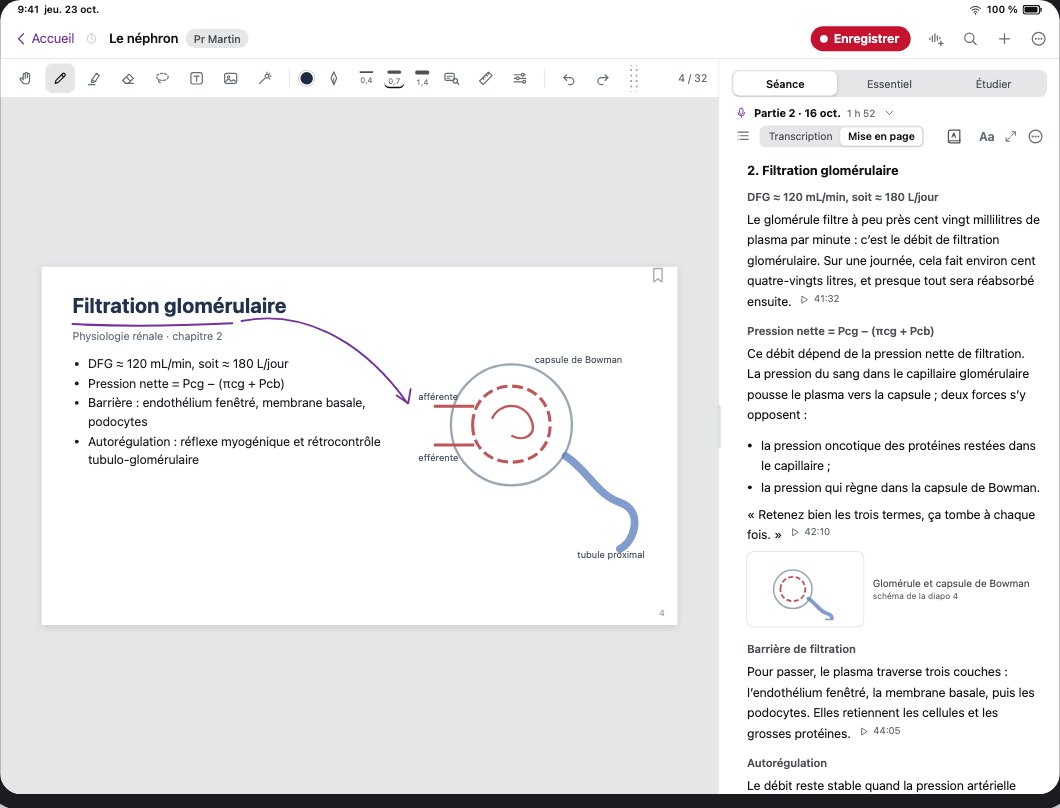
Task: Redo the last action
Action: [602, 79]
